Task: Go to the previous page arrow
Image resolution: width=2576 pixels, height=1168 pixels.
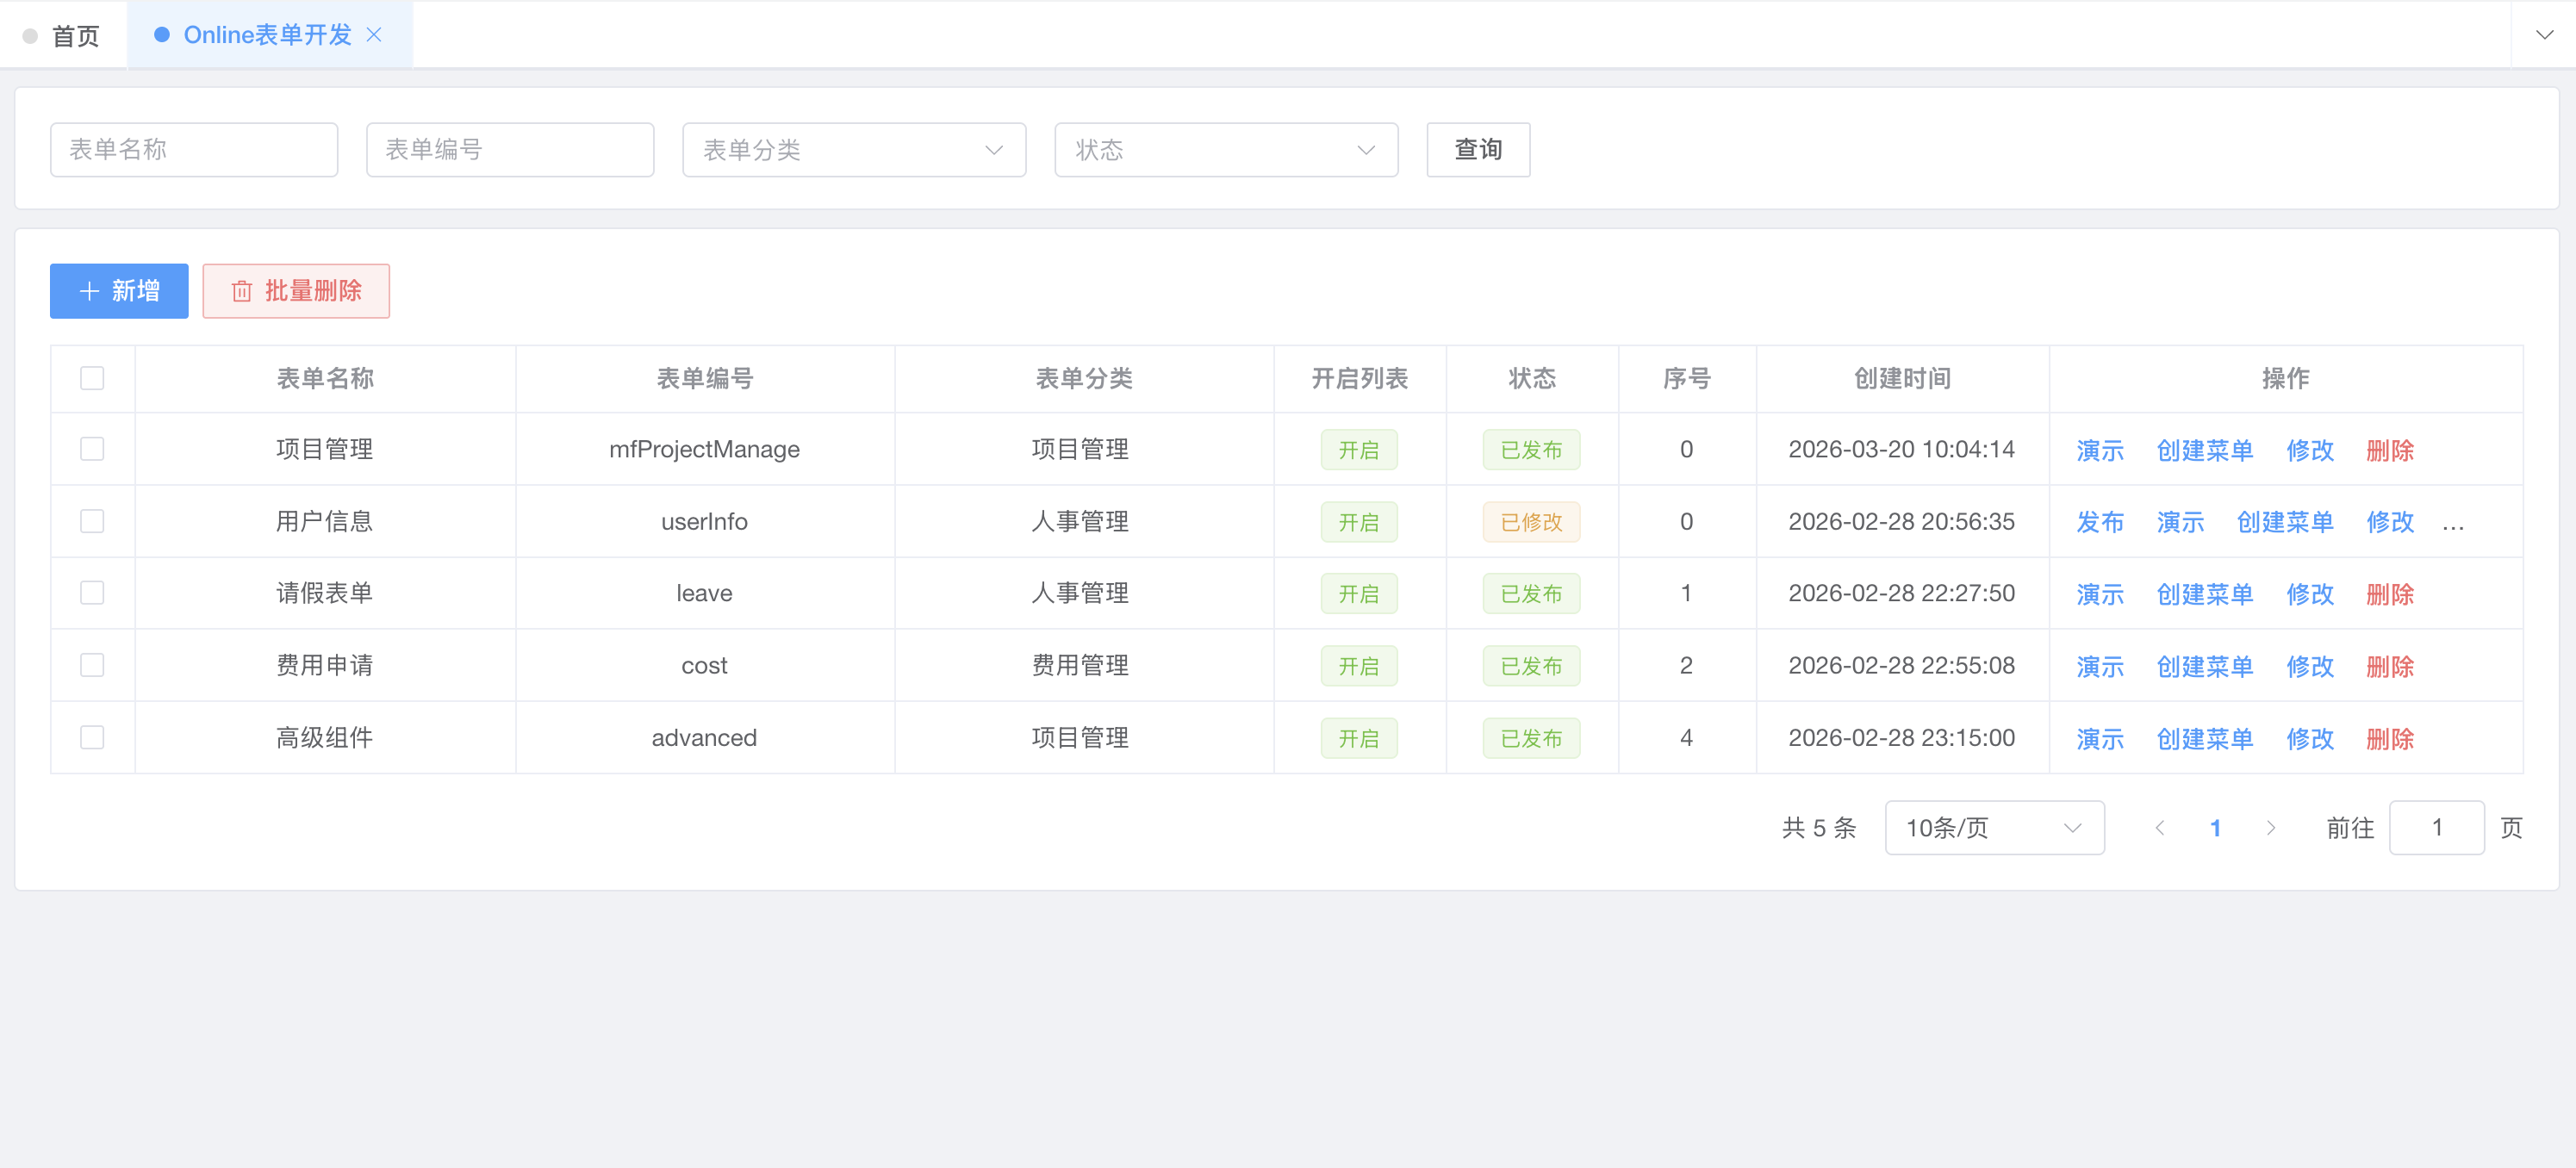Action: pos(2160,828)
